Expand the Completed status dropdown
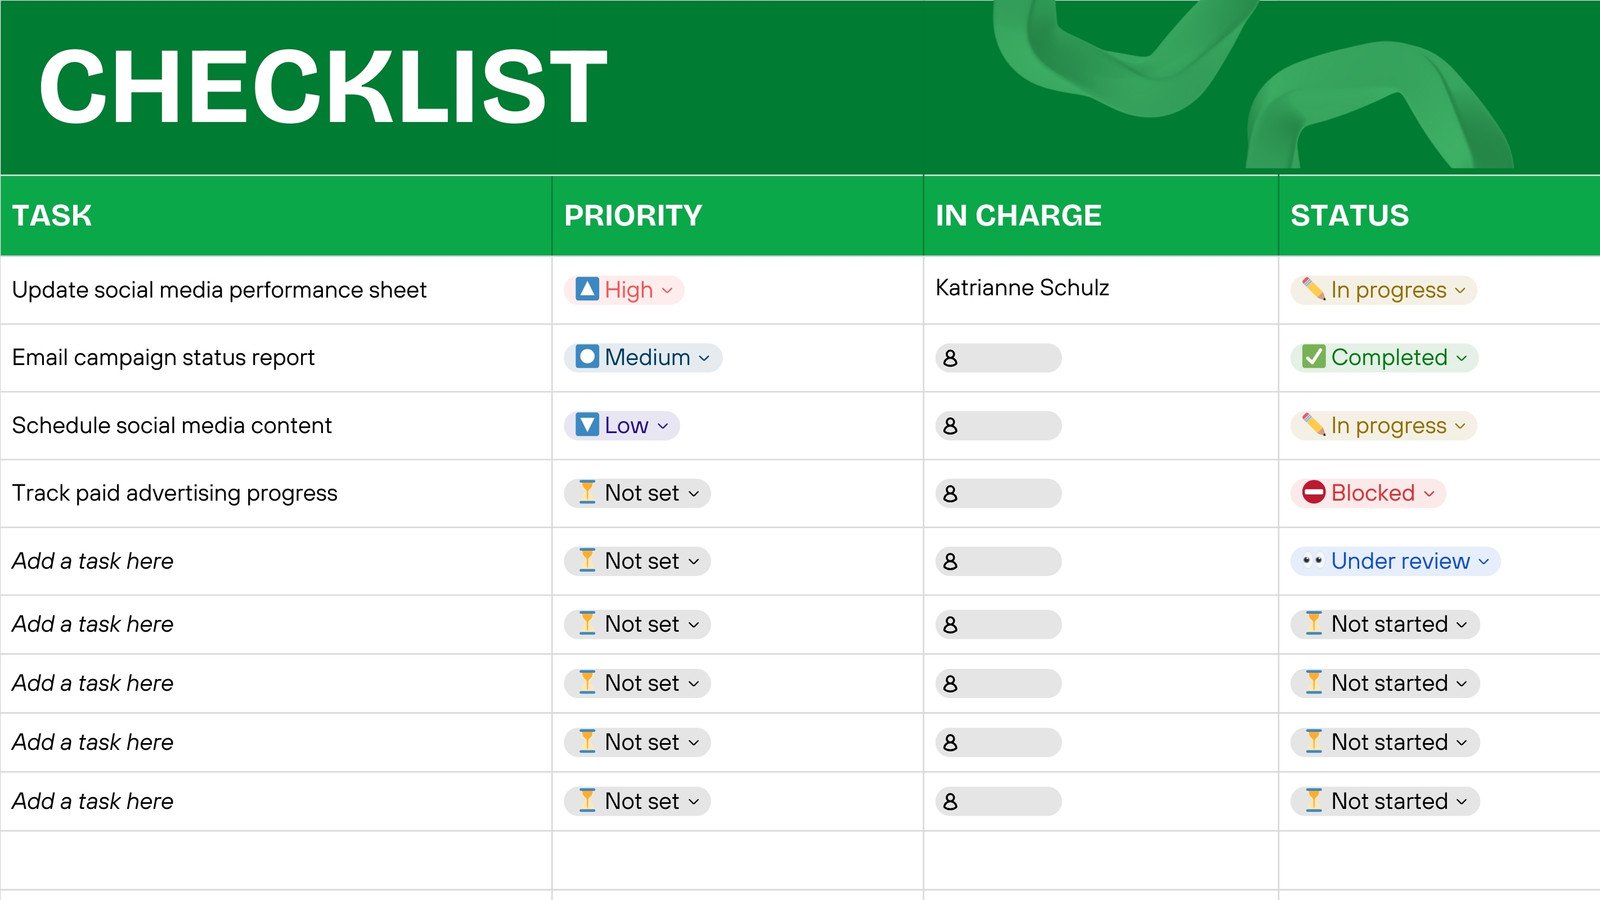Screen dimensions: 1600x900 click(1463, 357)
